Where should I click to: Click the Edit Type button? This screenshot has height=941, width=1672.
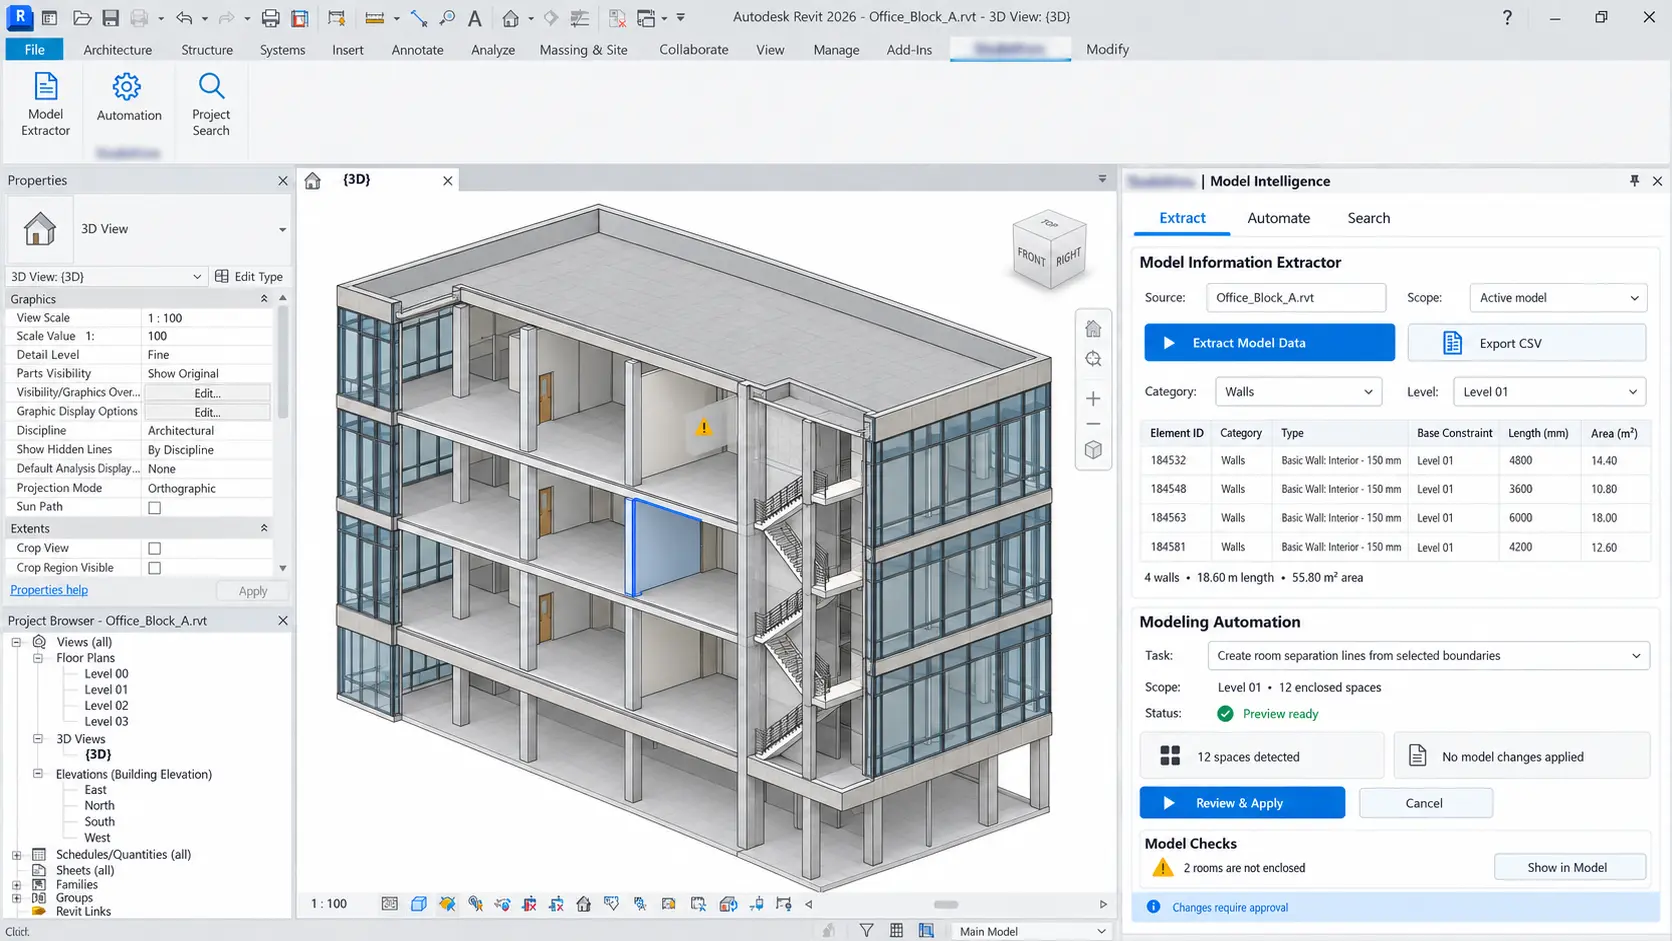pos(249,277)
